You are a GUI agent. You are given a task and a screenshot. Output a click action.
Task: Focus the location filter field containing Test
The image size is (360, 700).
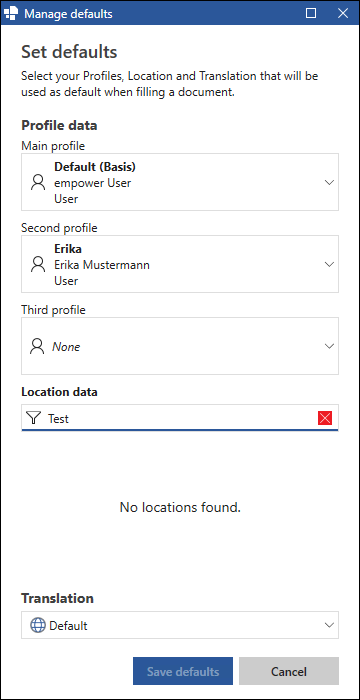point(180,418)
